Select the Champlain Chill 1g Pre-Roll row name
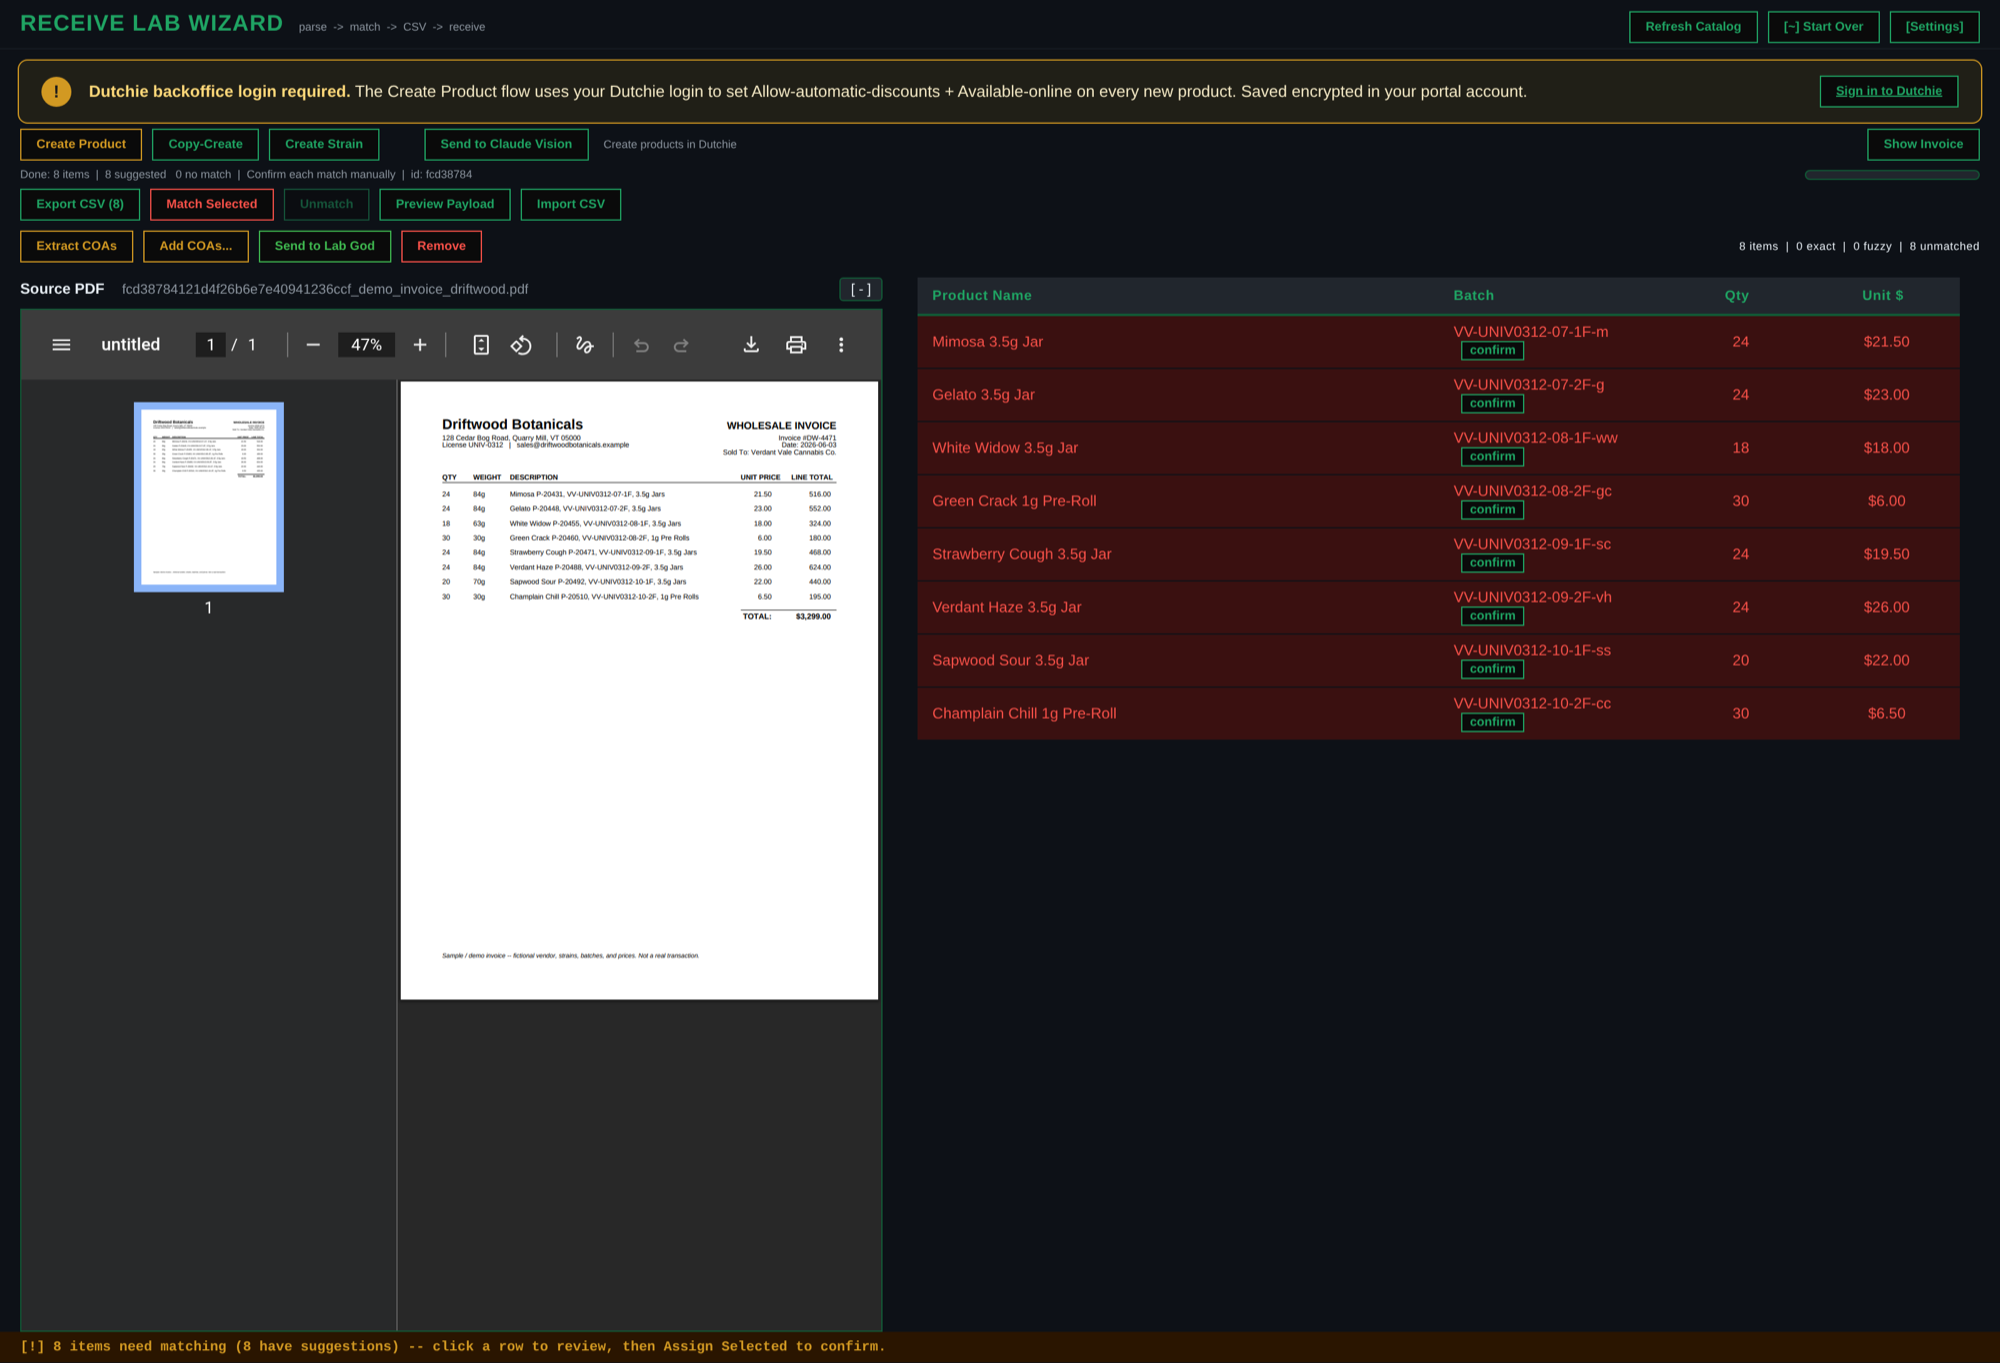Viewport: 2000px width, 1363px height. (x=1024, y=713)
